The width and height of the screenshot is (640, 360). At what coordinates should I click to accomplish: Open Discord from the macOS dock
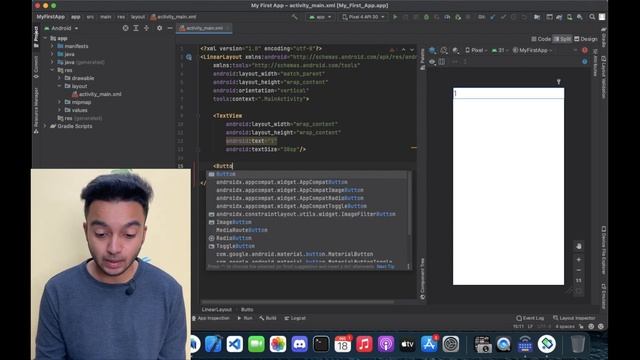point(299,344)
